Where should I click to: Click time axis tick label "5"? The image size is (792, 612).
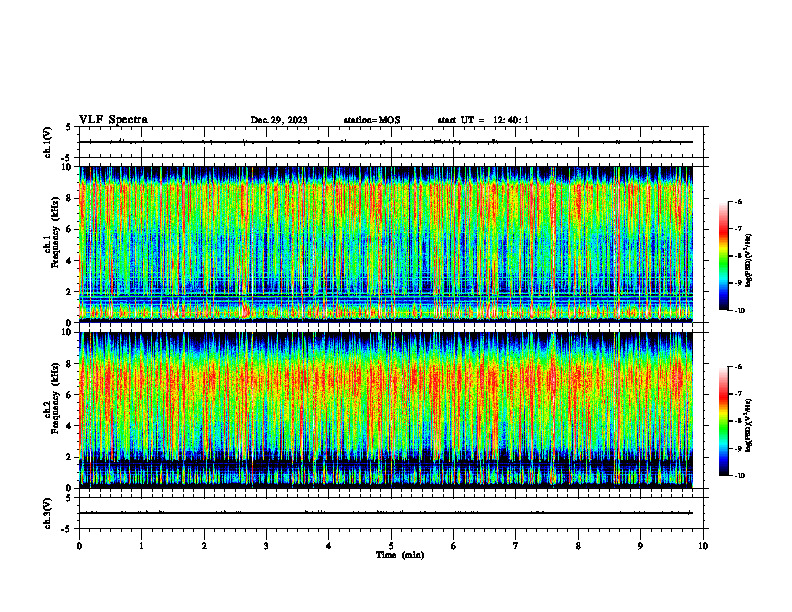(391, 546)
